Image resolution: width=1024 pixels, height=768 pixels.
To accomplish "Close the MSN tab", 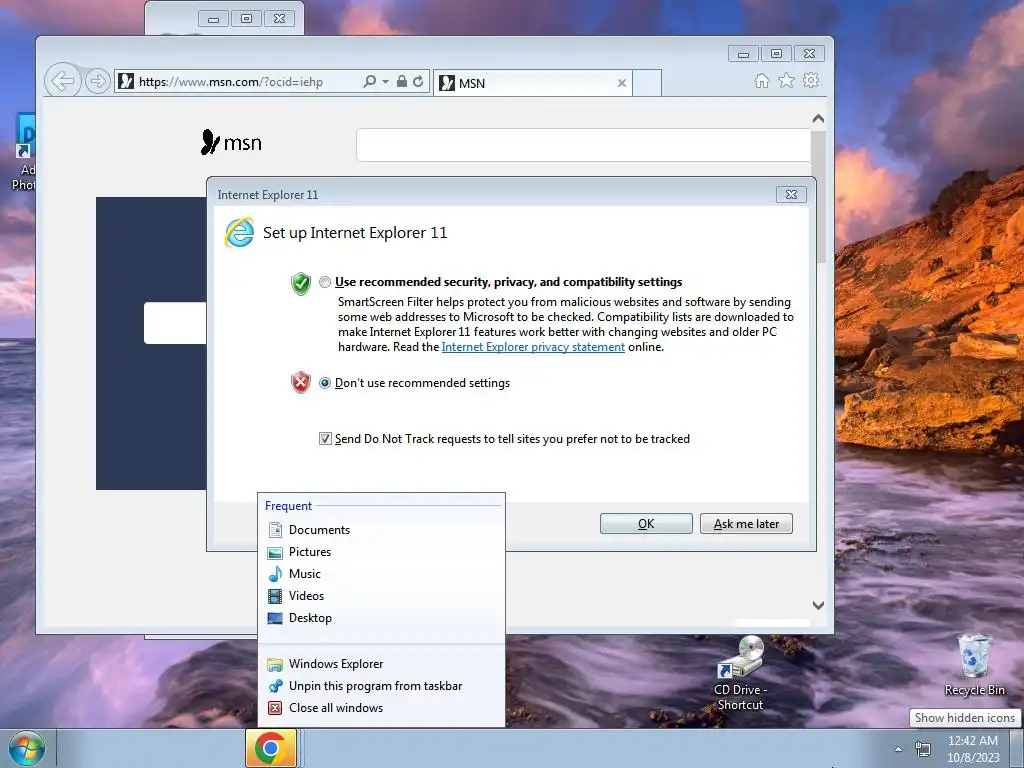I will point(622,83).
